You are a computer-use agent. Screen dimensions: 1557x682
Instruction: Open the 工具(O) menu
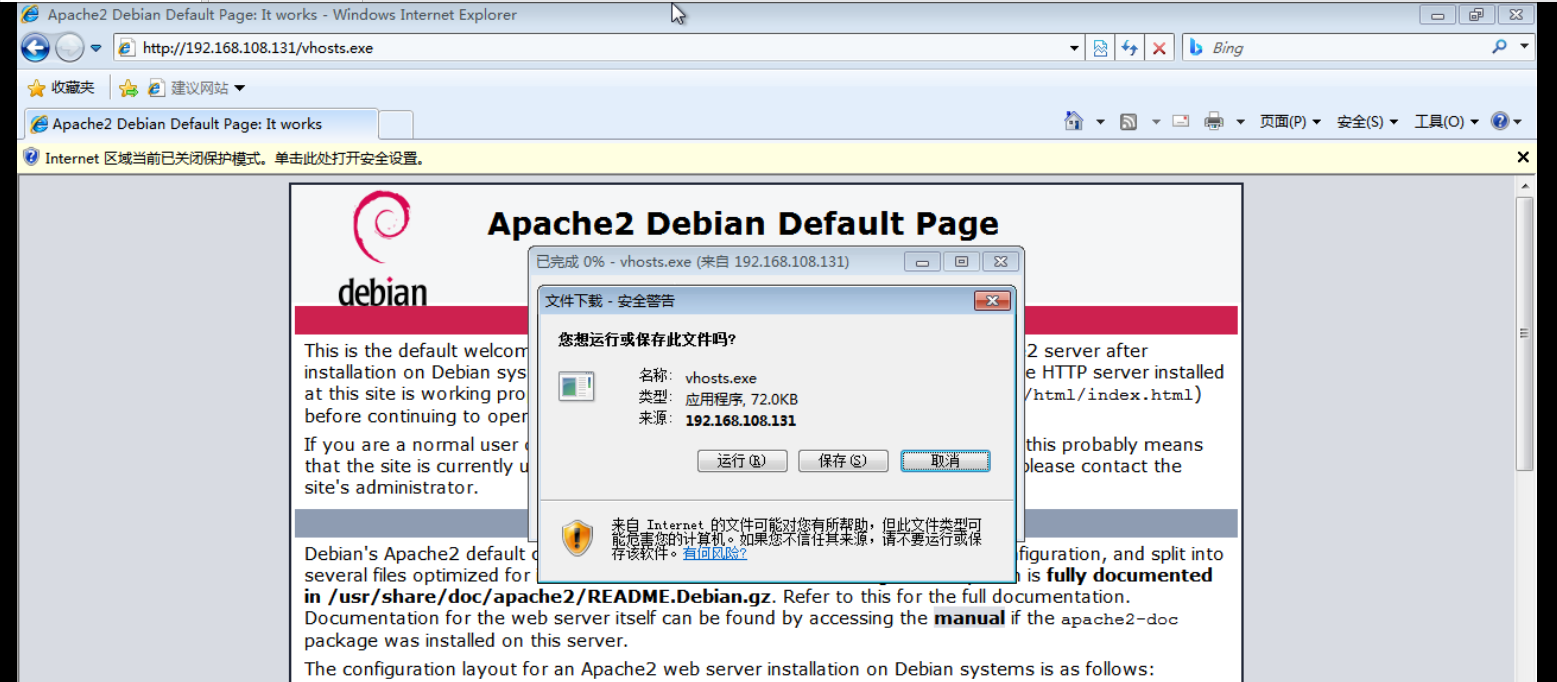click(x=1445, y=122)
